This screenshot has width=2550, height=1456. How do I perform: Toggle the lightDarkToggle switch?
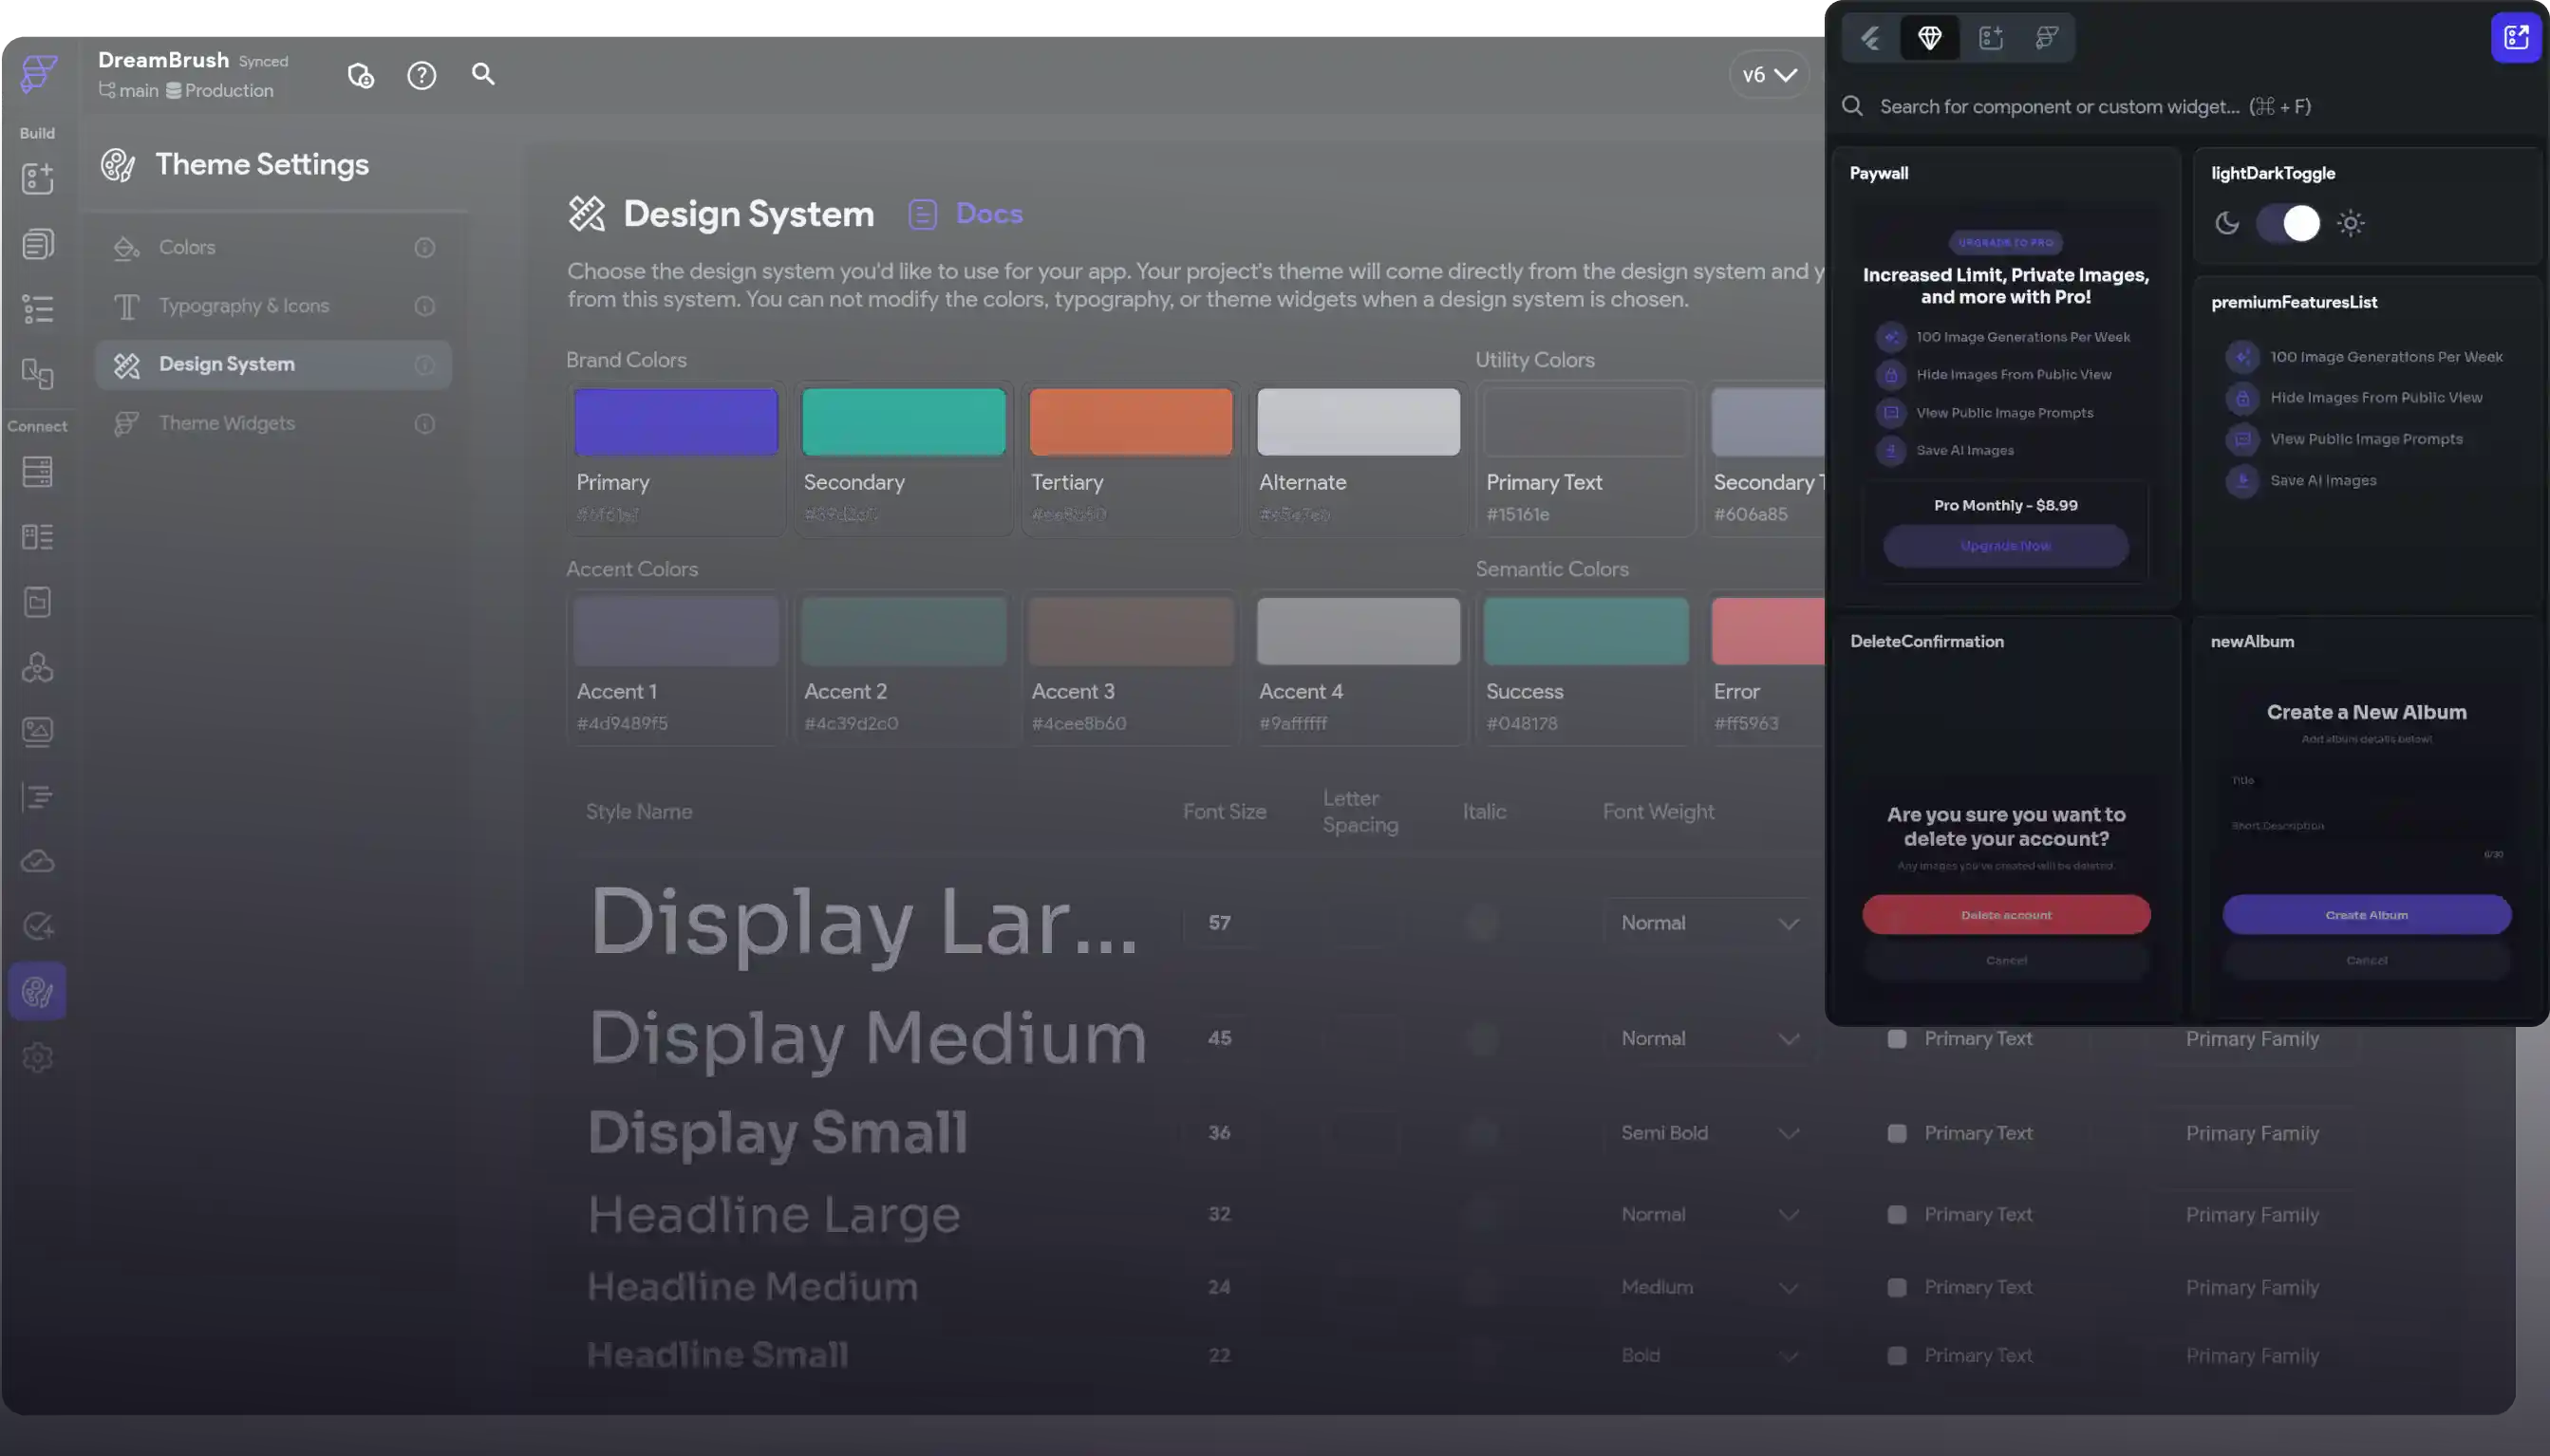(x=2288, y=223)
